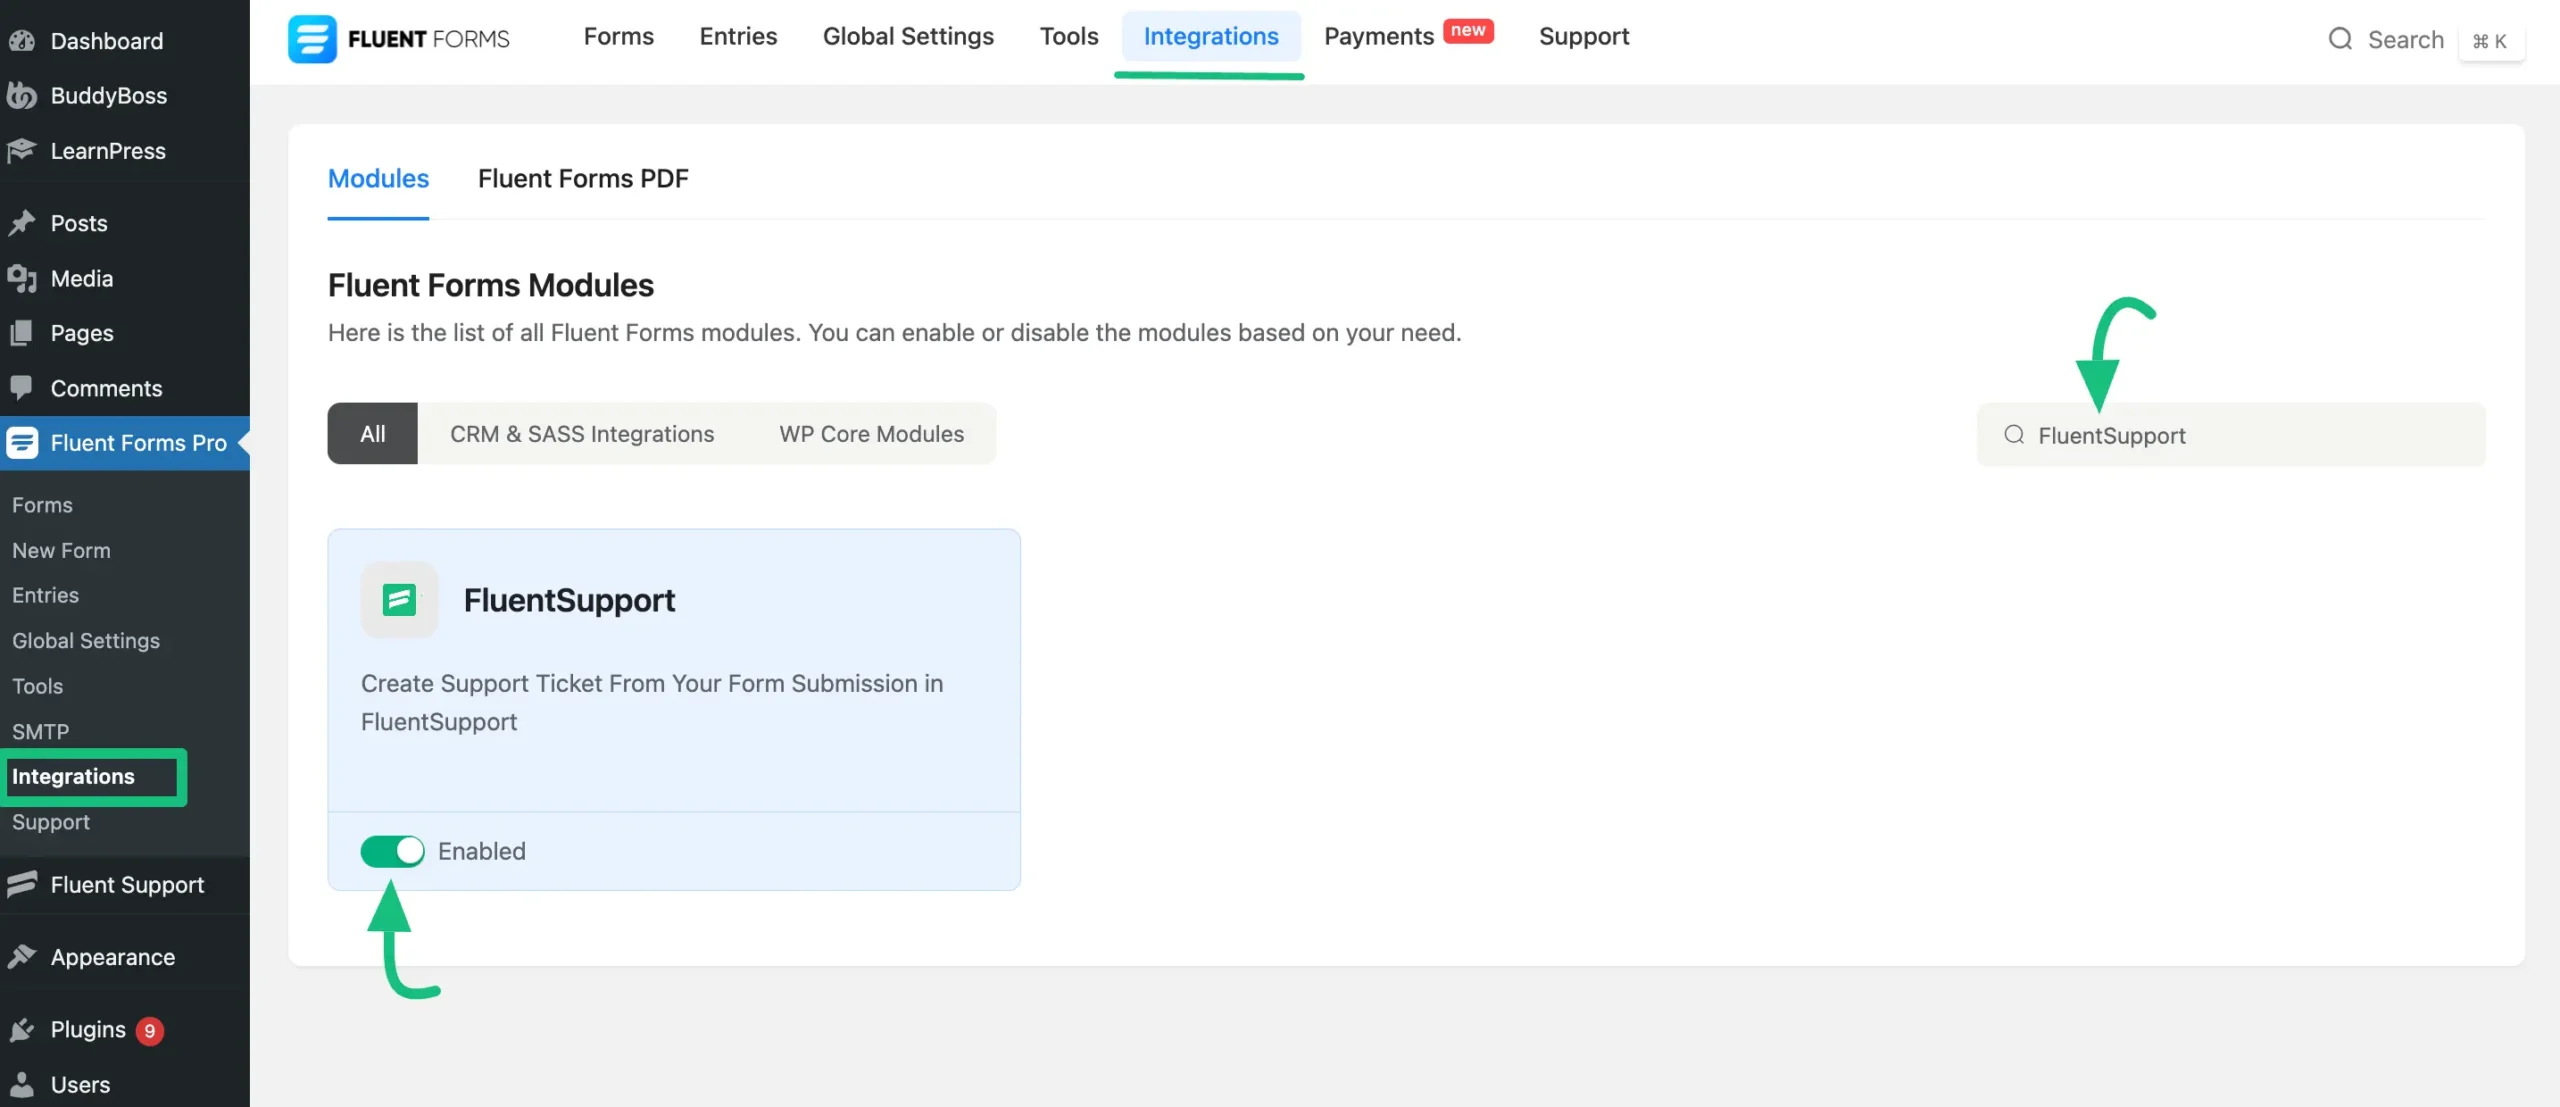Screen dimensions: 2560x1107
Task: Select the All modules filter button
Action: click(x=372, y=433)
